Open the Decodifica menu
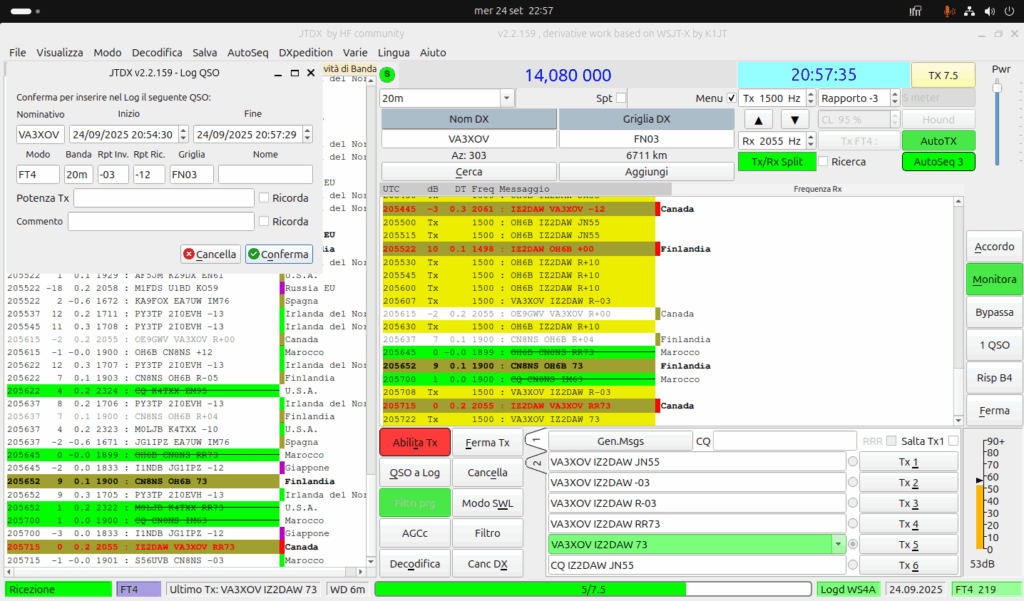Screen dimensions: 1024x601 (x=157, y=52)
